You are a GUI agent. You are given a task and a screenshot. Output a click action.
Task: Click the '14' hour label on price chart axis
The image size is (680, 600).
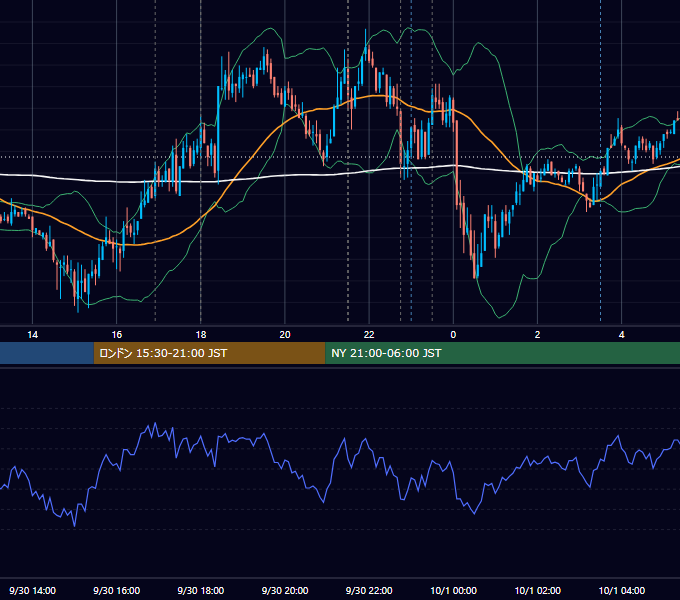33,335
